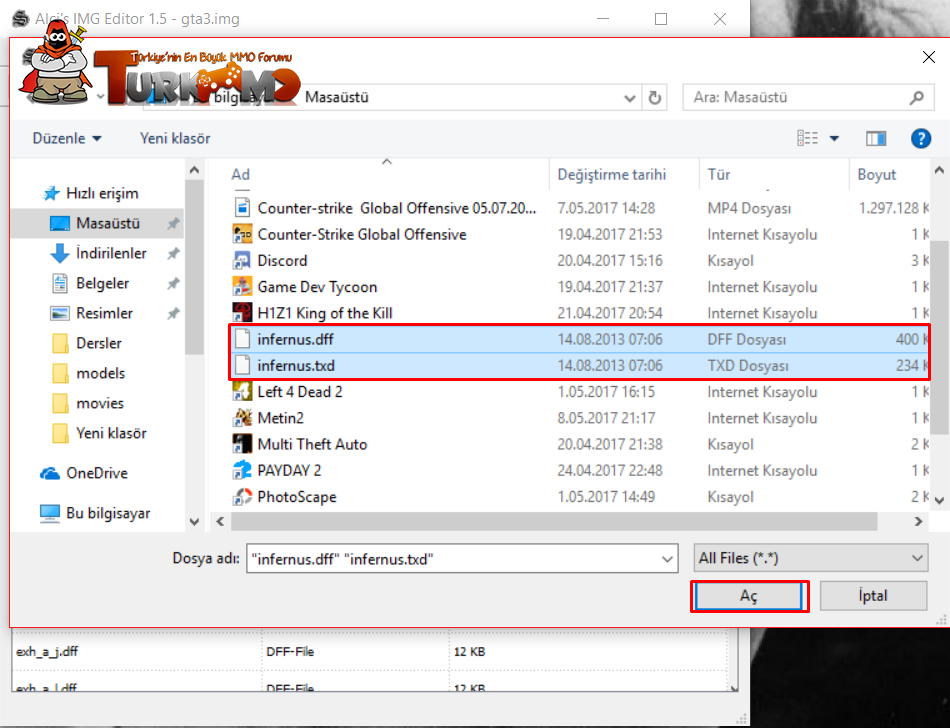Image resolution: width=950 pixels, height=728 pixels.
Task: Click the pin icon beside Belgeler
Action: tap(173, 283)
